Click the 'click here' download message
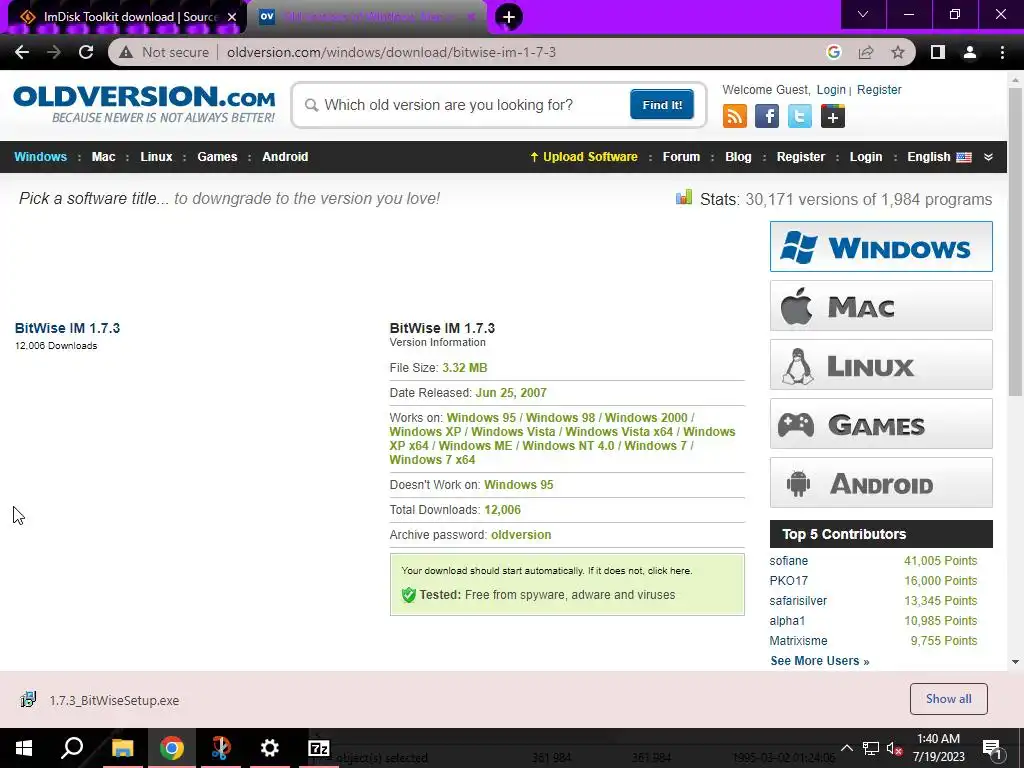The height and width of the screenshot is (768, 1024). pyautogui.click(x=669, y=570)
